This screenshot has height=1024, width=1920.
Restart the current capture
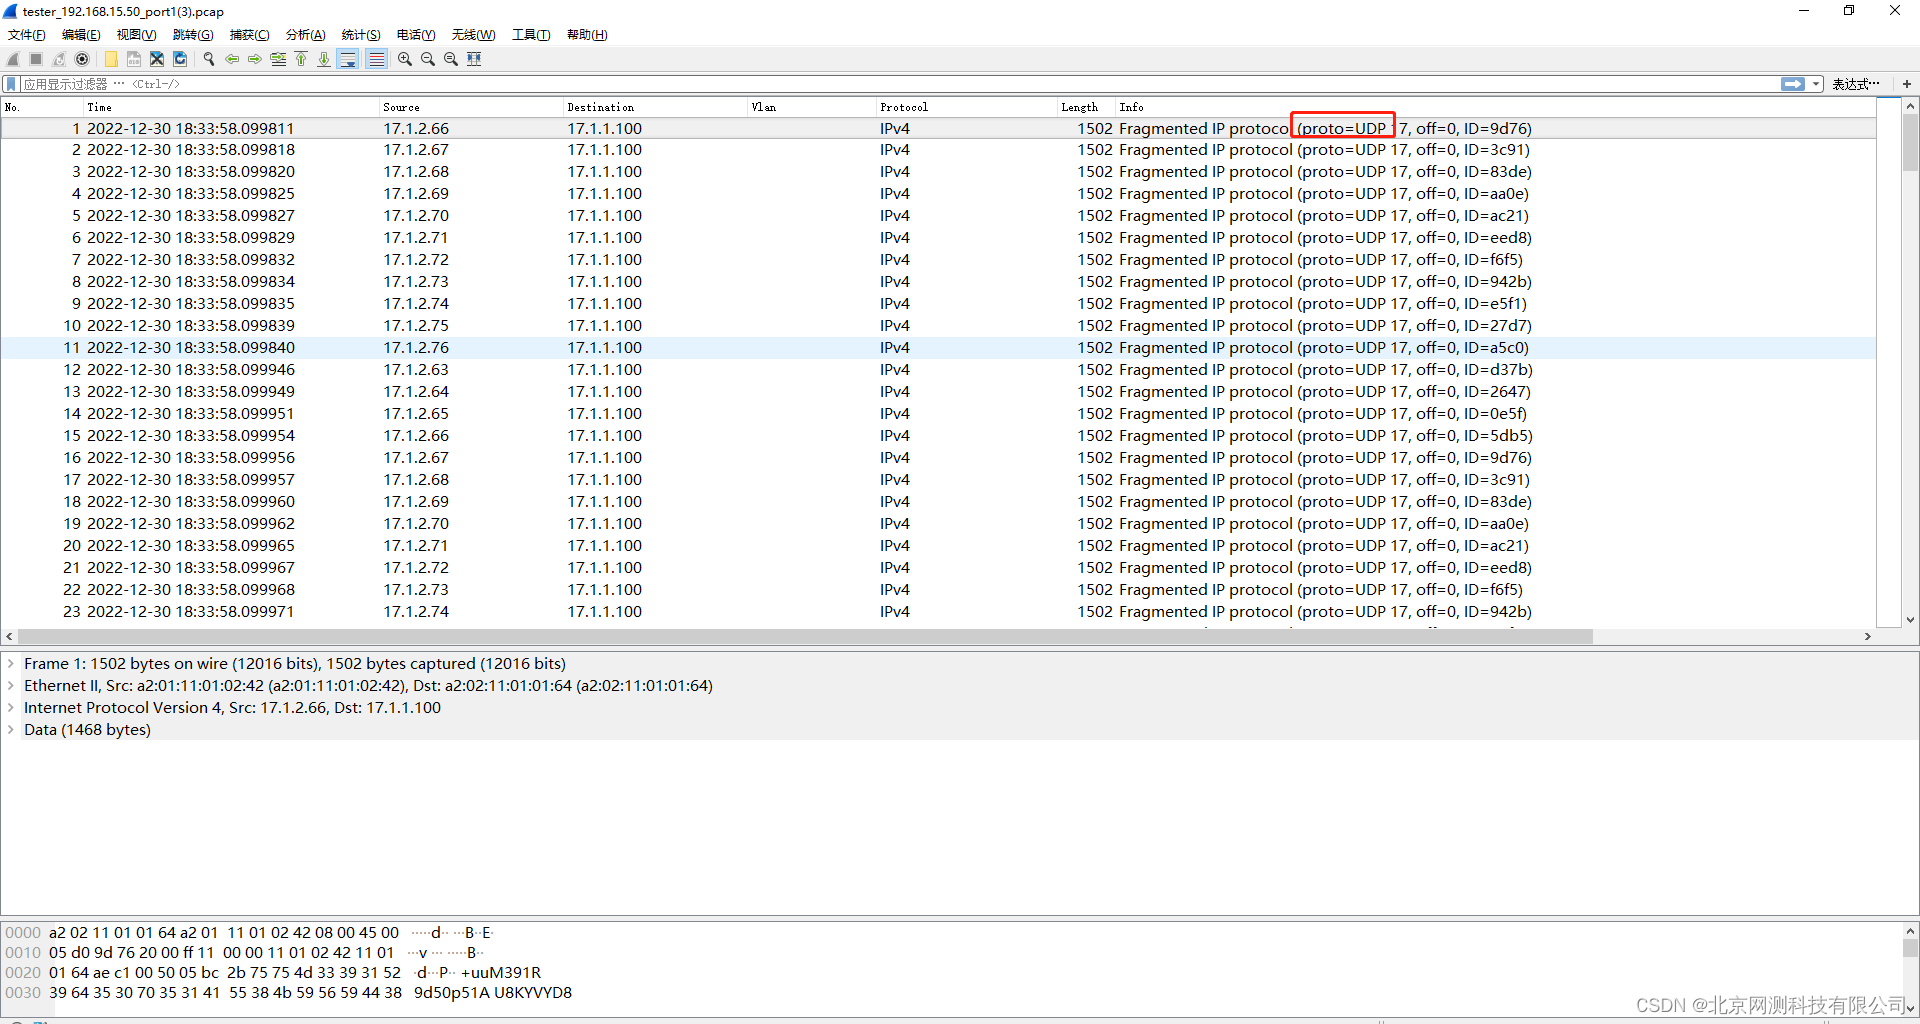59,59
